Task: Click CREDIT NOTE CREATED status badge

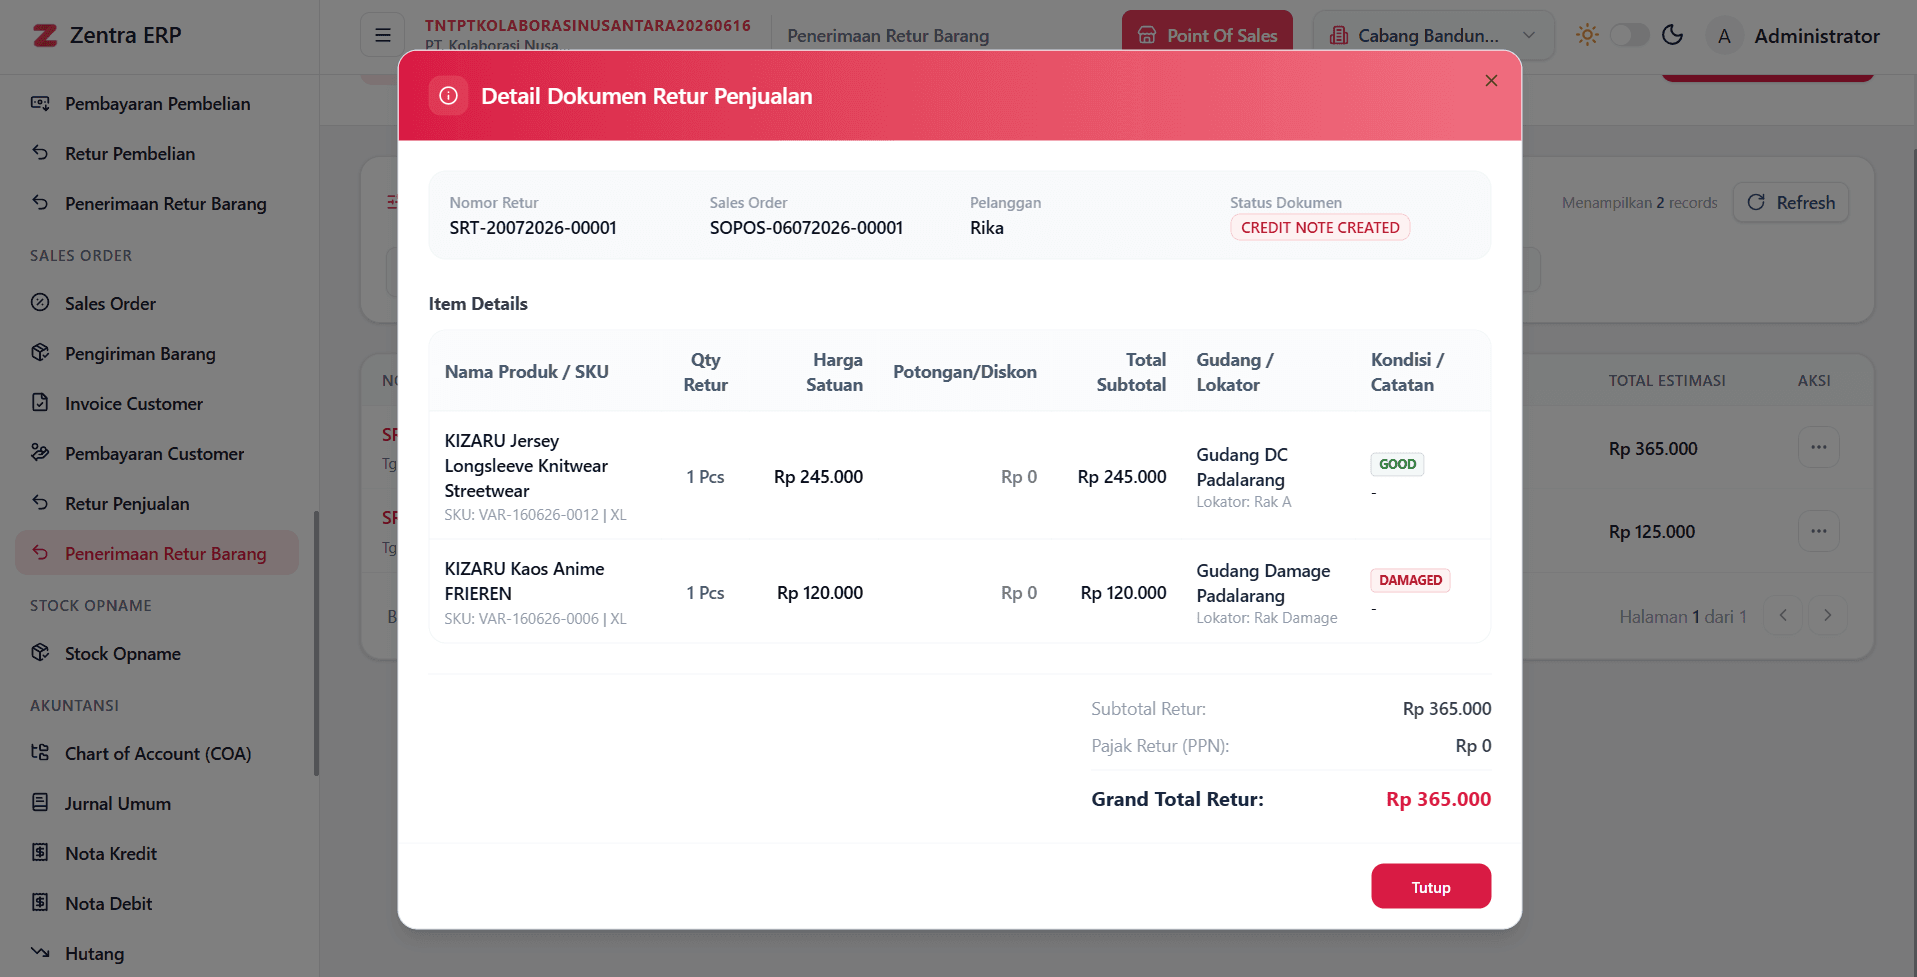Action: pos(1320,228)
